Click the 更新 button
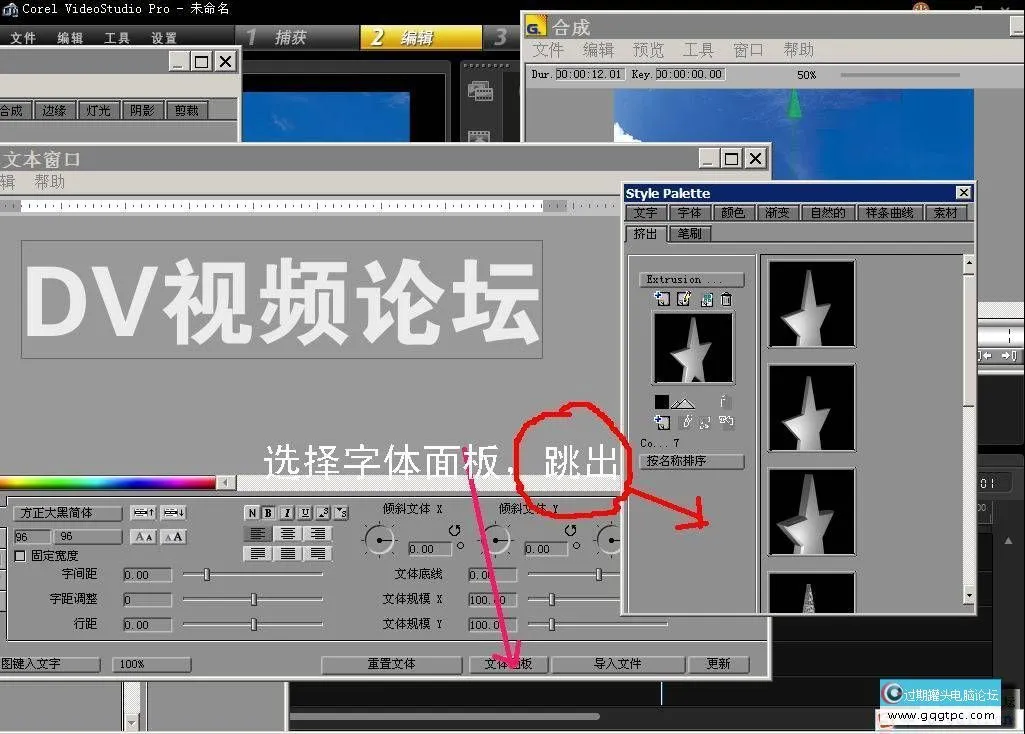 [719, 663]
